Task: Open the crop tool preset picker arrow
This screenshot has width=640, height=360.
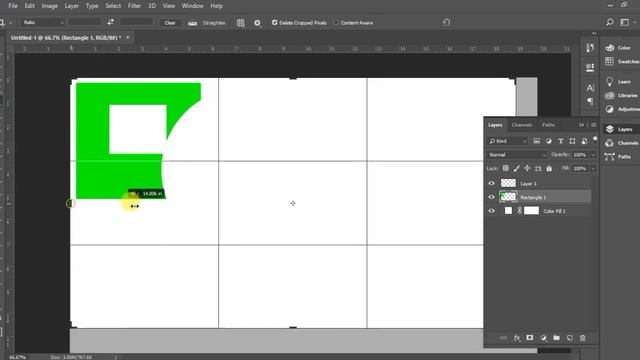Action: coord(10,23)
